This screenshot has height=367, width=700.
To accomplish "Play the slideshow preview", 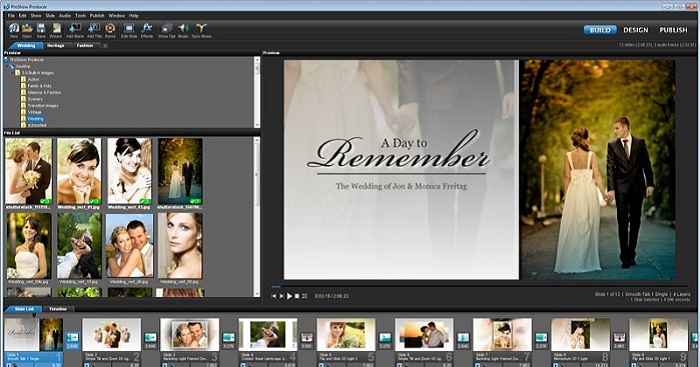I will (289, 296).
